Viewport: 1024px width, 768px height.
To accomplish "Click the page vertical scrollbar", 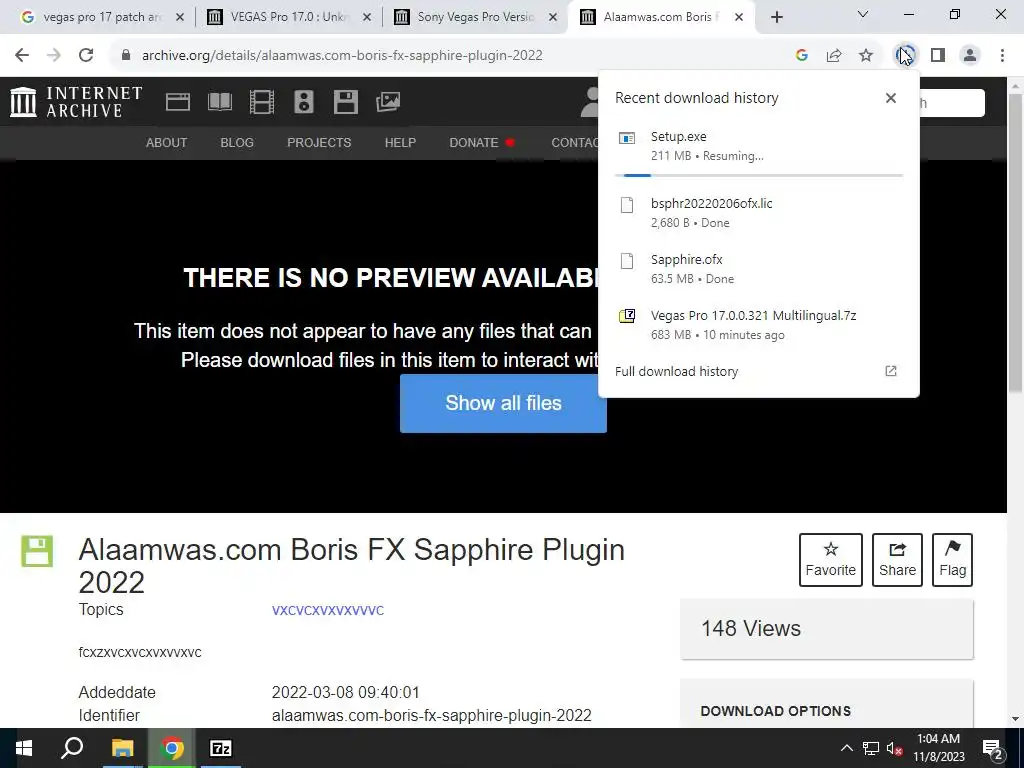I will 1015,242.
